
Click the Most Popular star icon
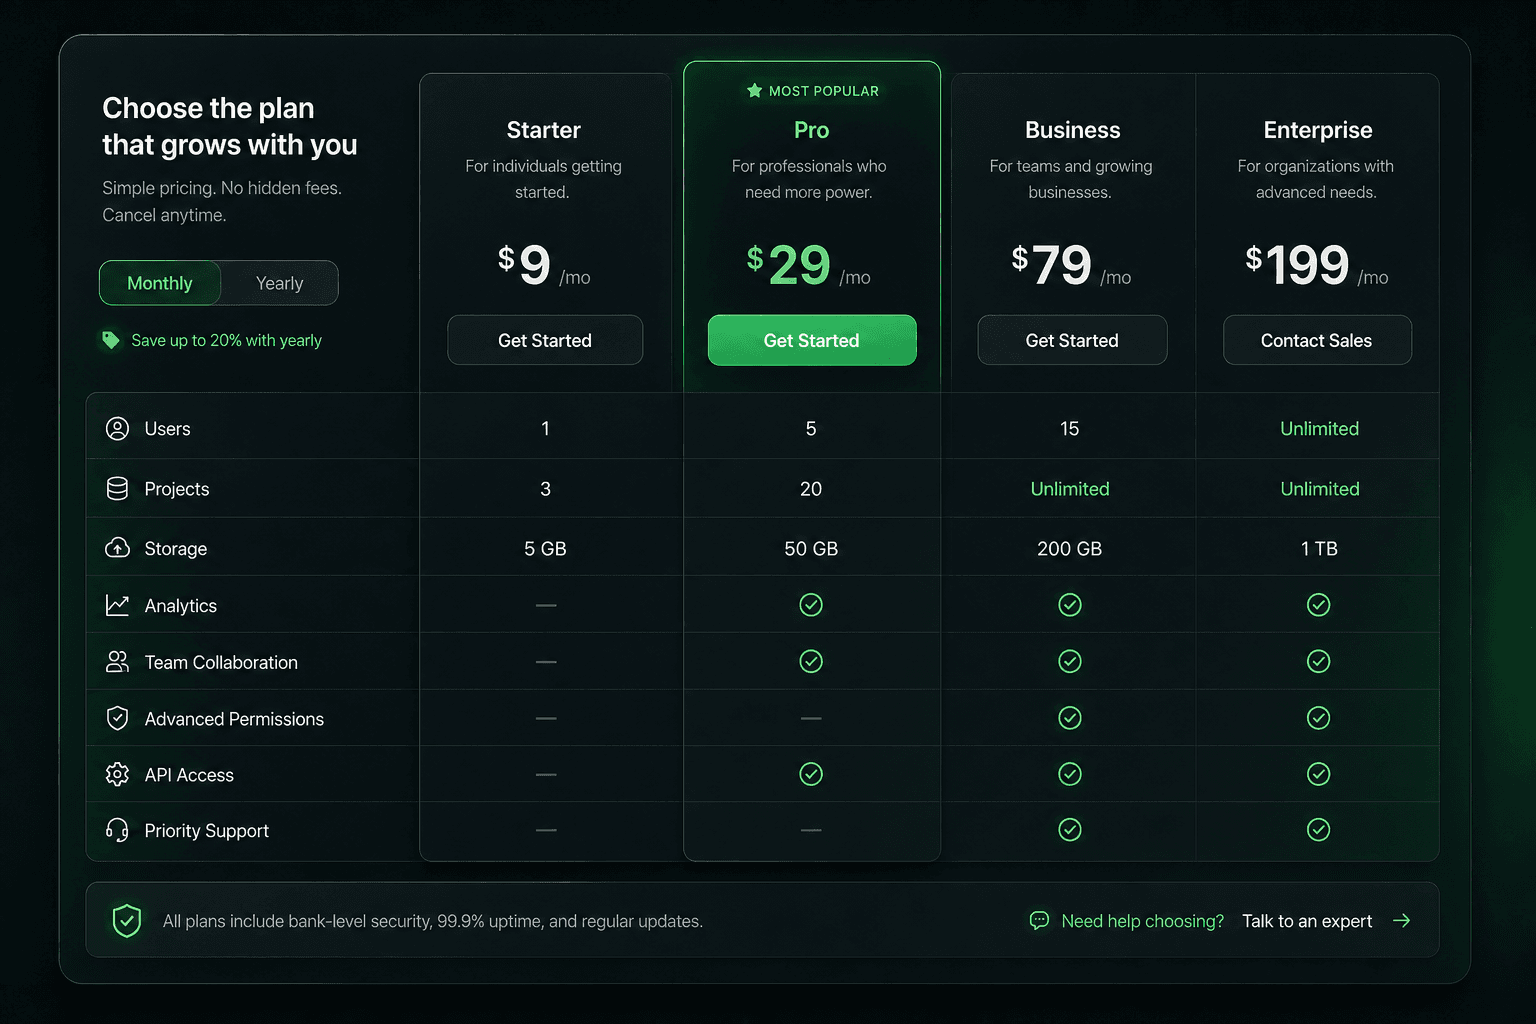click(x=755, y=91)
